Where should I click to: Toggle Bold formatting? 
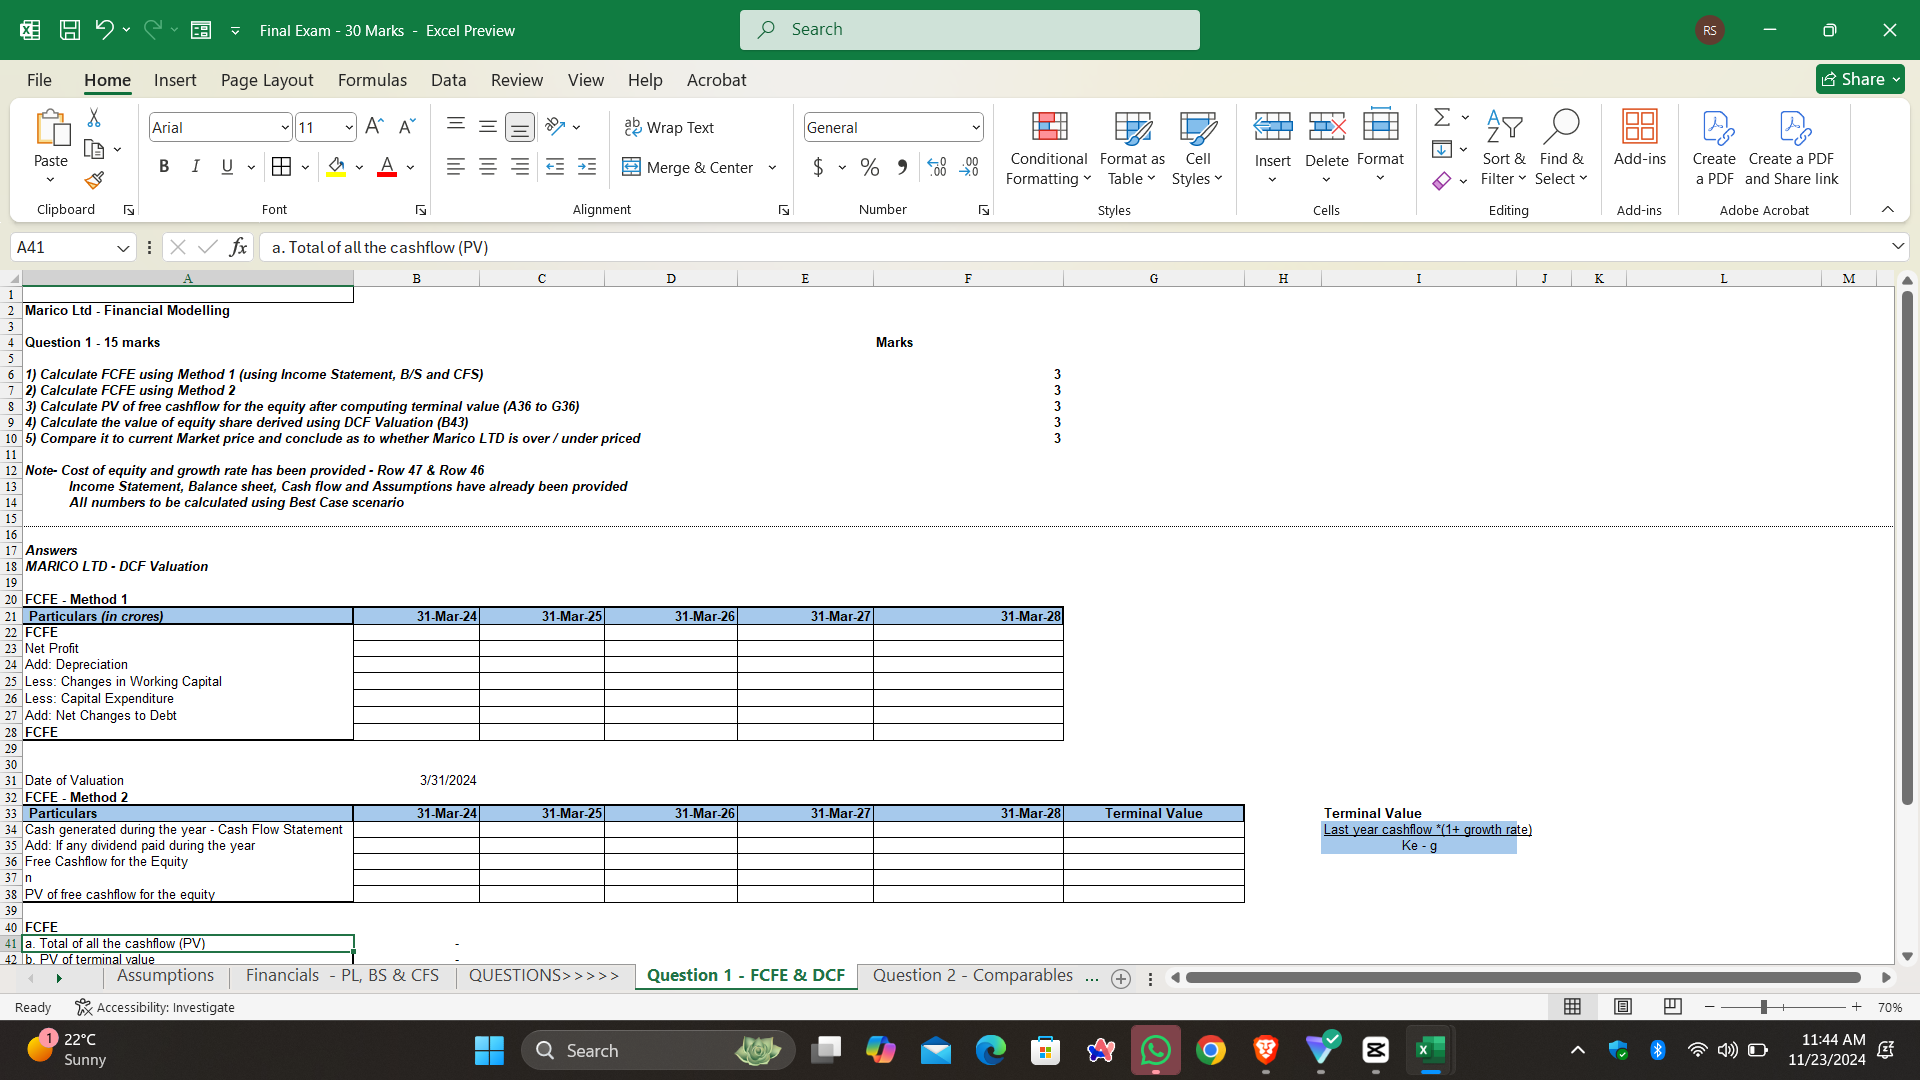click(164, 167)
